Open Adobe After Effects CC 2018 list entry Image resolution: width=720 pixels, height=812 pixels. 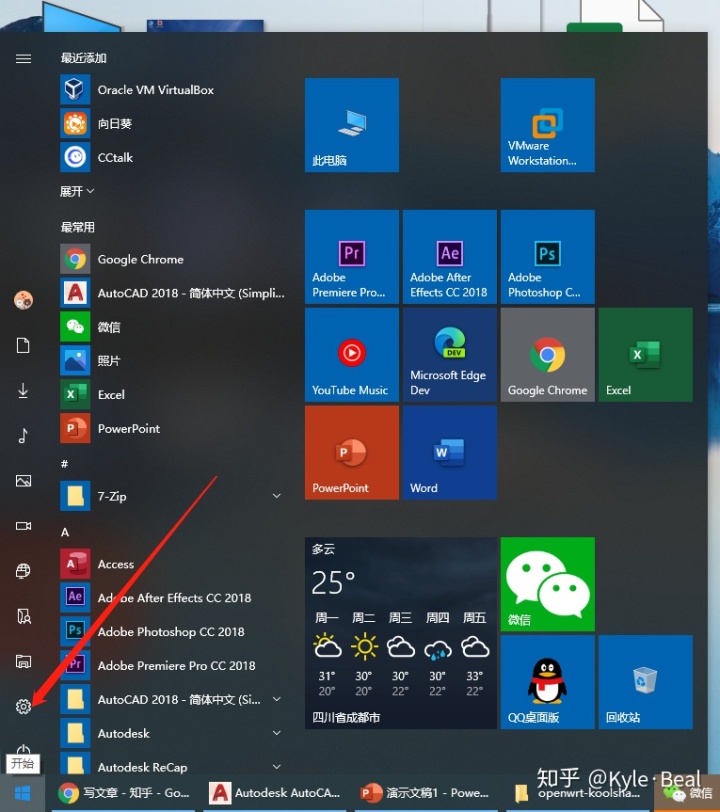[174, 598]
